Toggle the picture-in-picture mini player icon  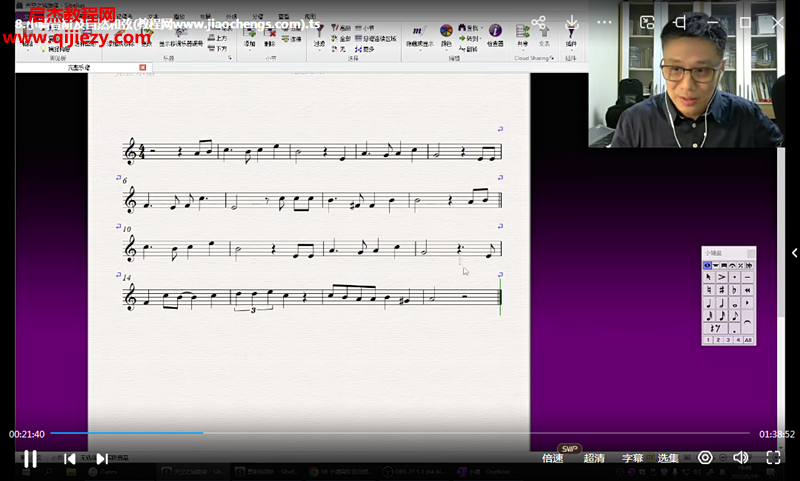tap(647, 22)
